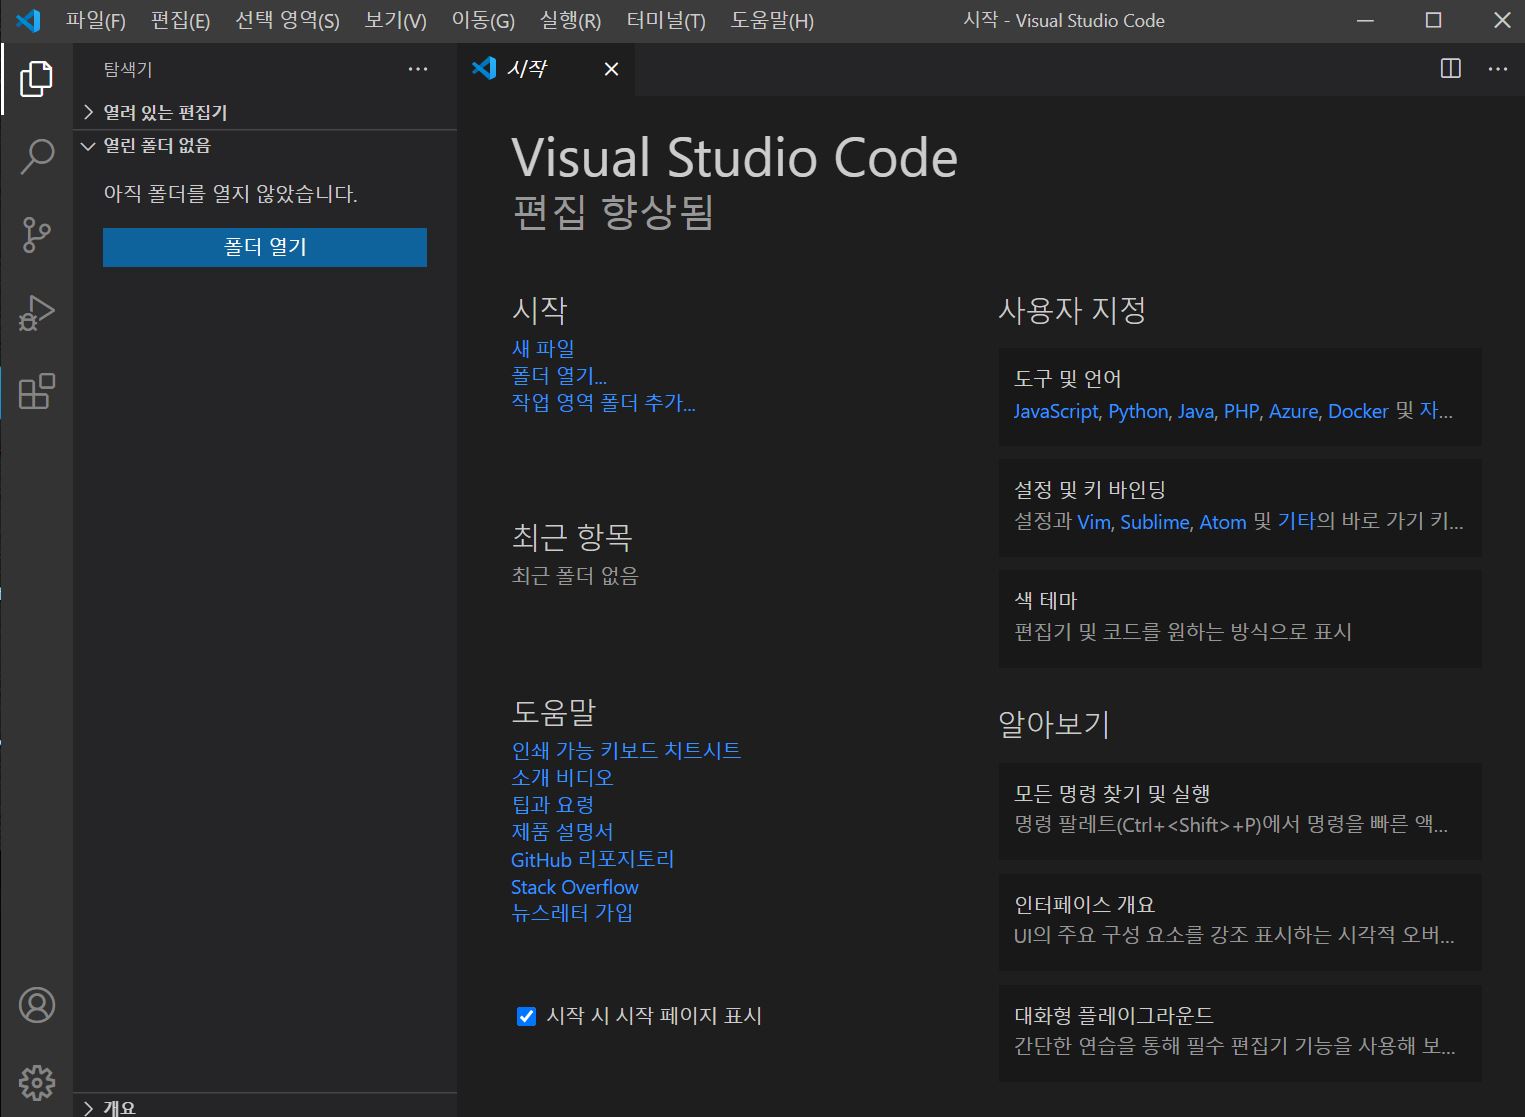This screenshot has height=1117, width=1525.
Task: Click the 새 파일 link
Action: tap(543, 348)
